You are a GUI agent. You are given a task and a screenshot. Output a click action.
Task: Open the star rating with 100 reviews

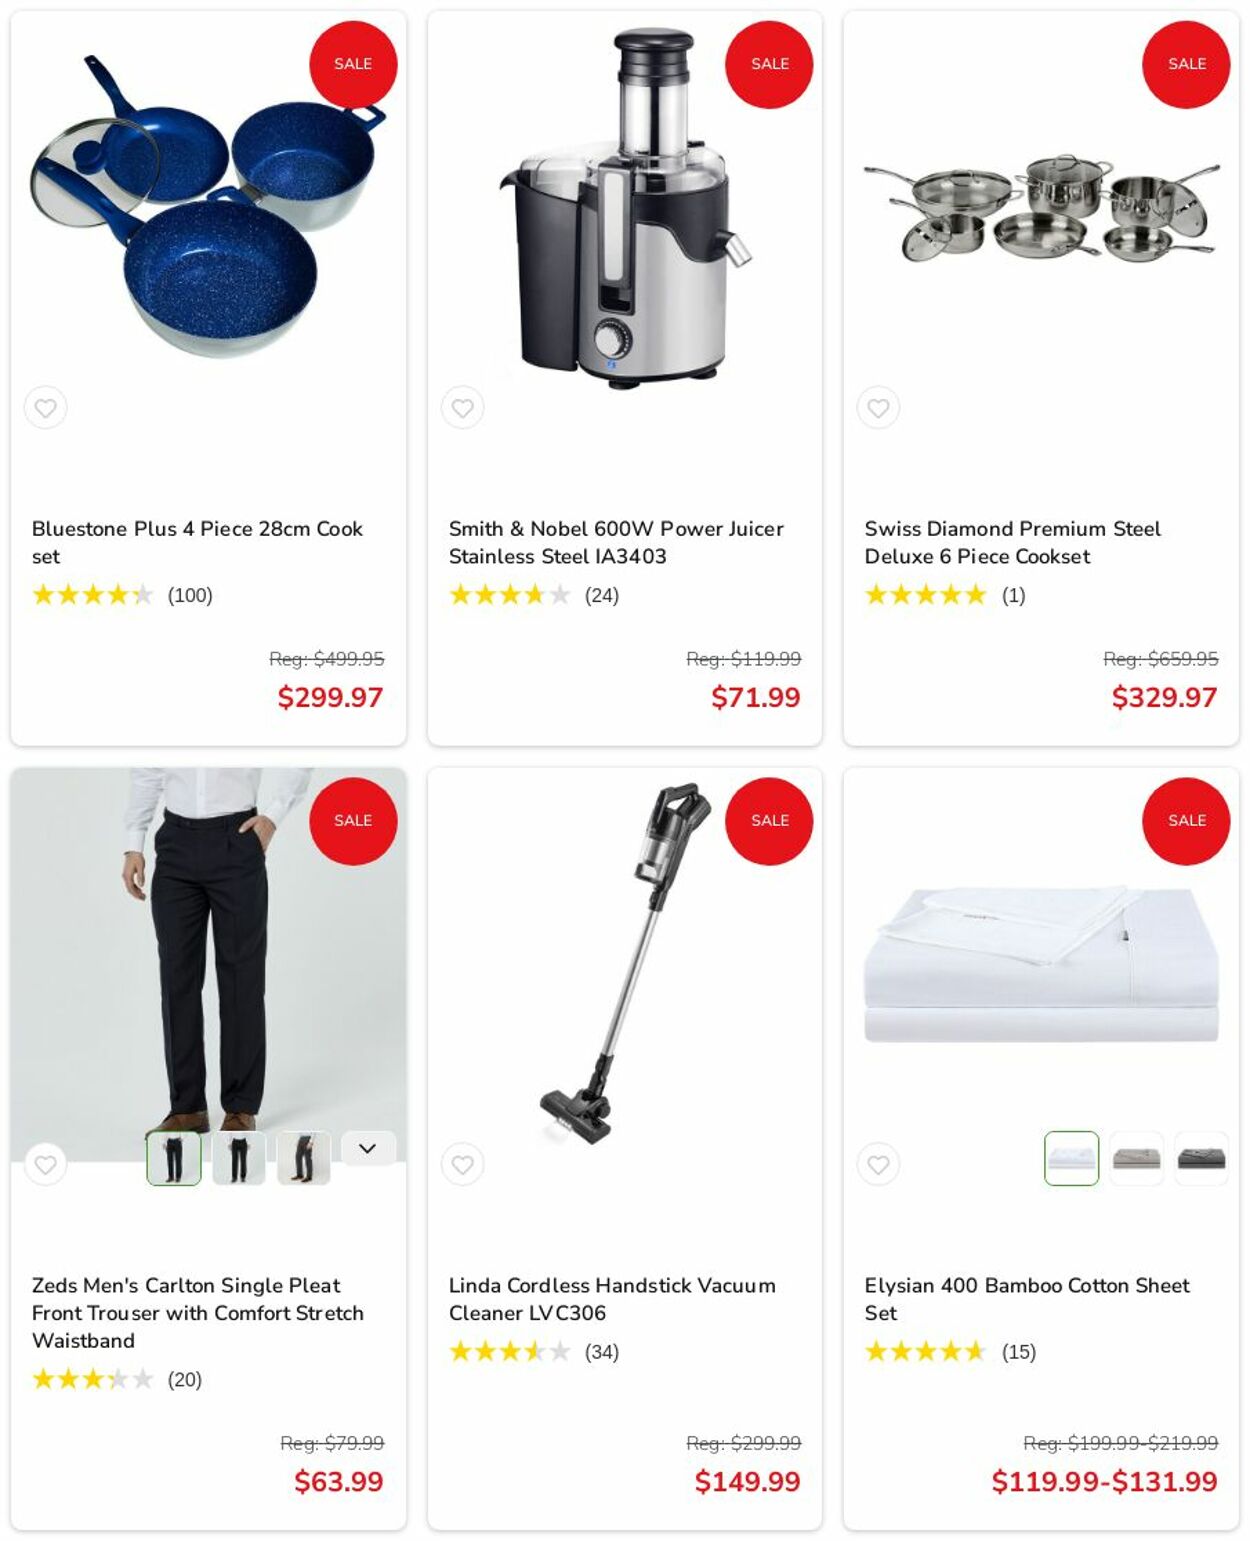click(122, 595)
